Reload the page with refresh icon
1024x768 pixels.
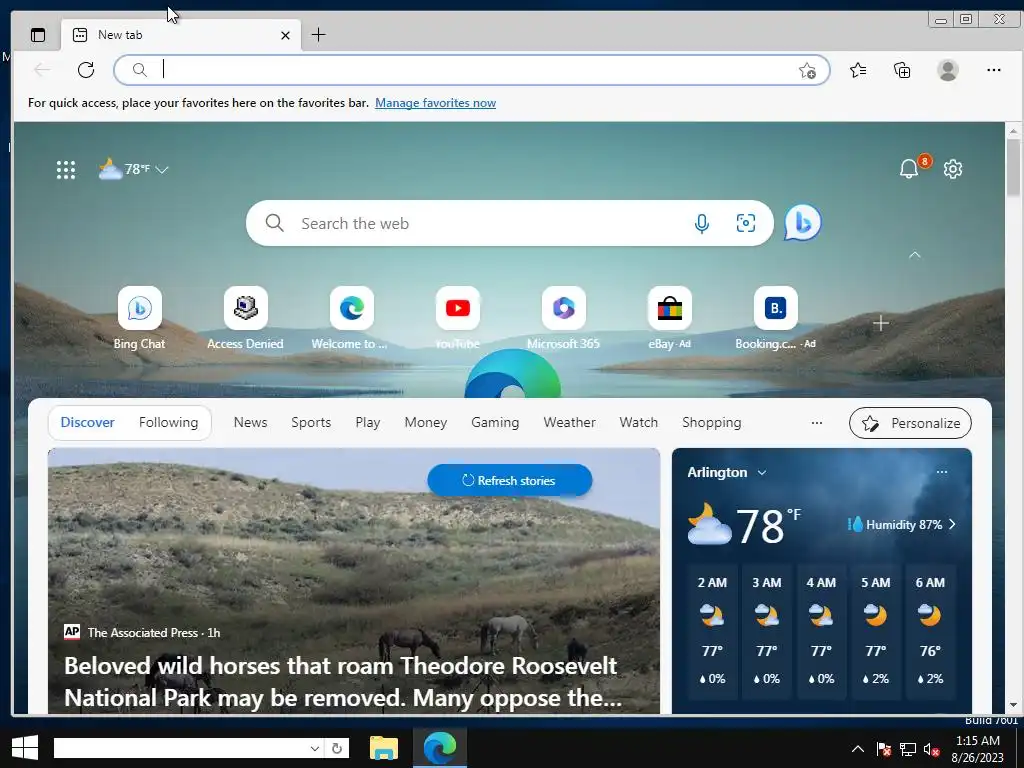coord(86,70)
